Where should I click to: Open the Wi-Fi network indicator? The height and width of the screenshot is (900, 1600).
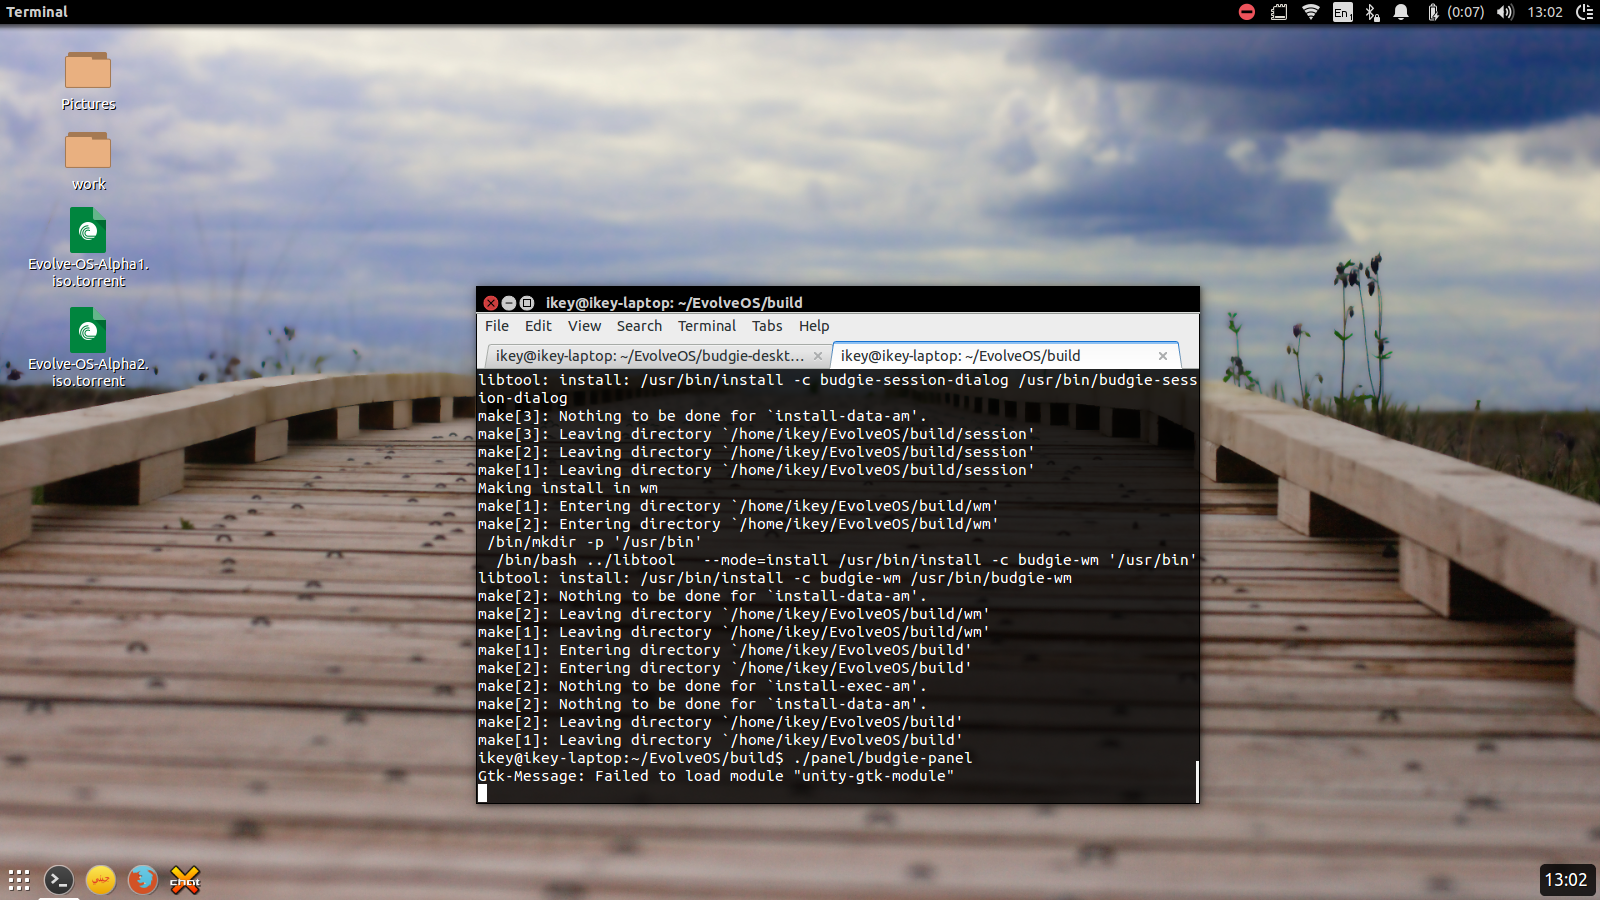pyautogui.click(x=1311, y=12)
